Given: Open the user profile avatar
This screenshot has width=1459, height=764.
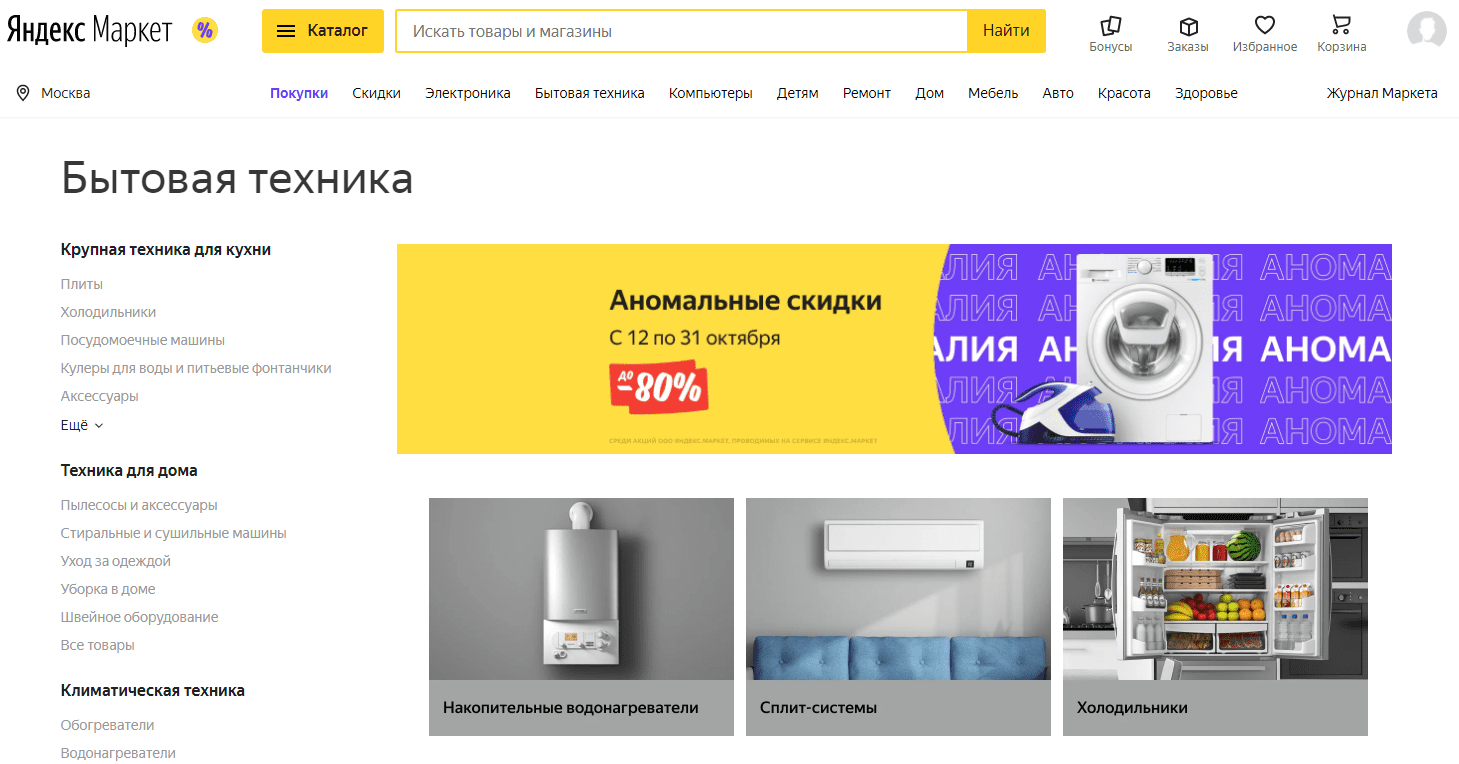Looking at the screenshot, I should point(1426,31).
